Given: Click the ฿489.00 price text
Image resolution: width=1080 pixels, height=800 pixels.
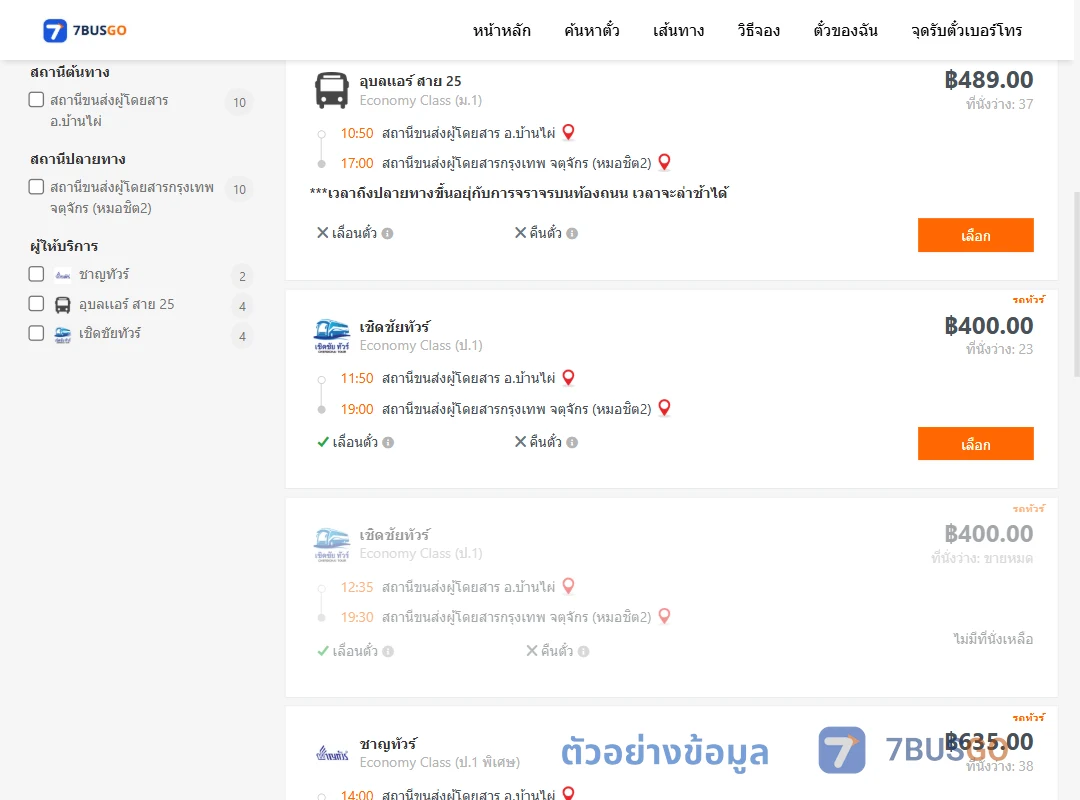Looking at the screenshot, I should click(x=988, y=79).
